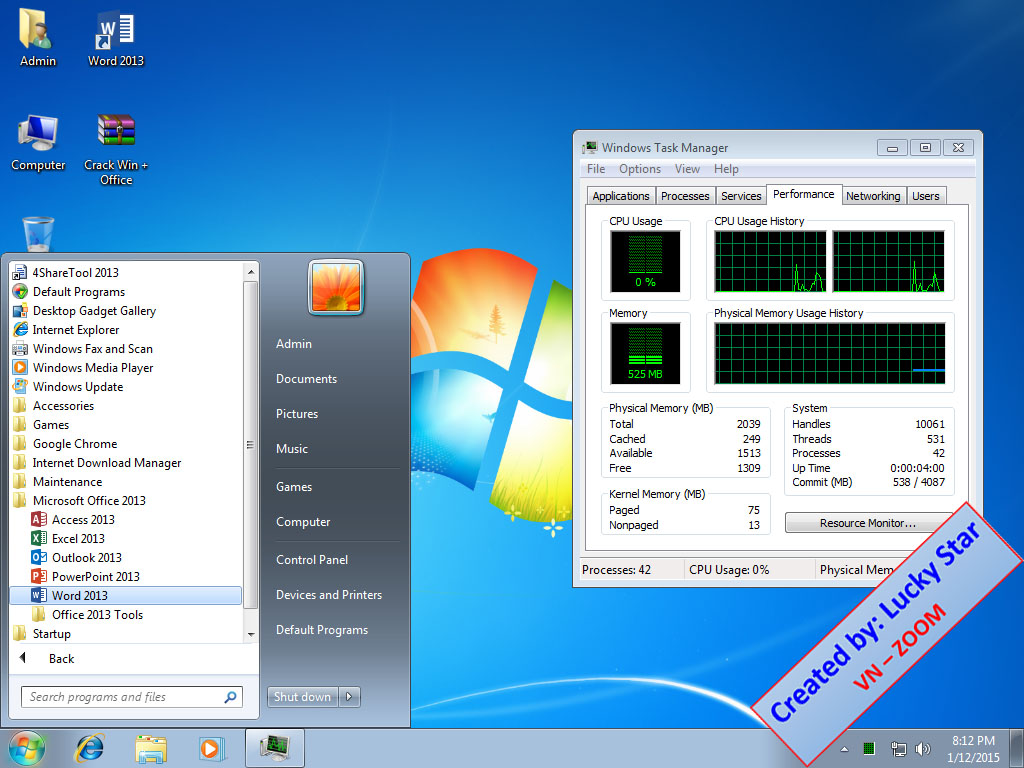
Task: Switch to the Networking tab
Action: click(872, 196)
